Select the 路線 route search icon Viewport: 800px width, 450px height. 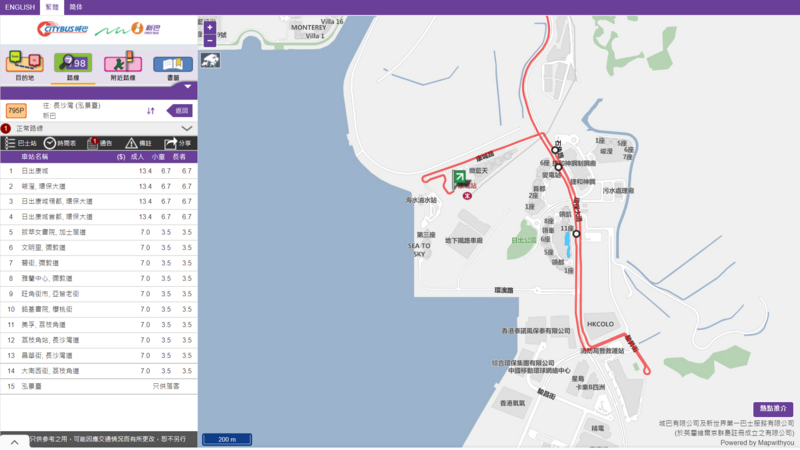click(x=72, y=66)
